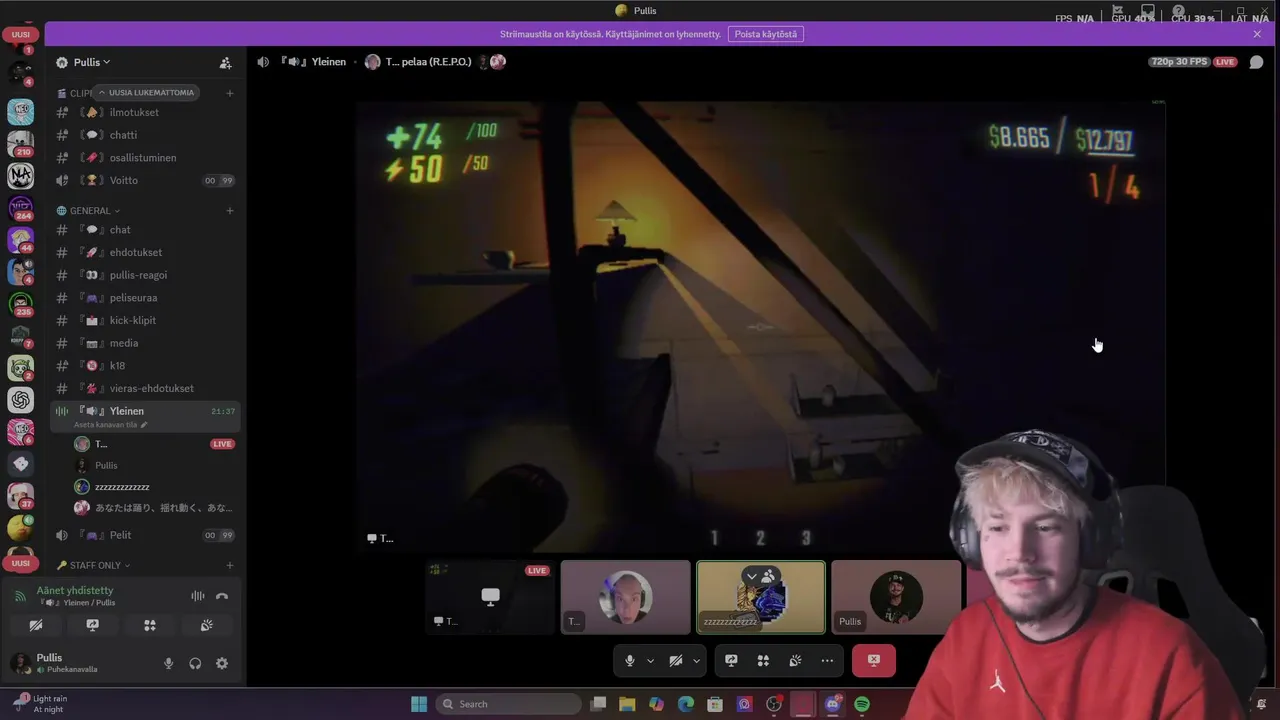The width and height of the screenshot is (1280, 720).
Task: Mute microphone in the user panel
Action: [168, 663]
